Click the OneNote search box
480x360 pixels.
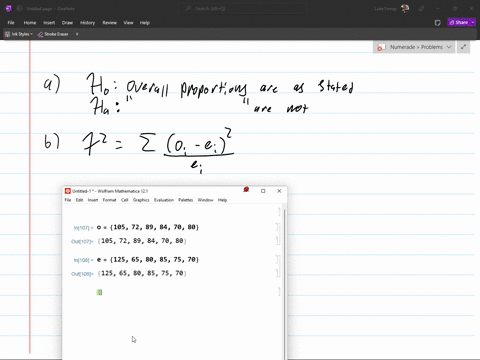(x=243, y=9)
